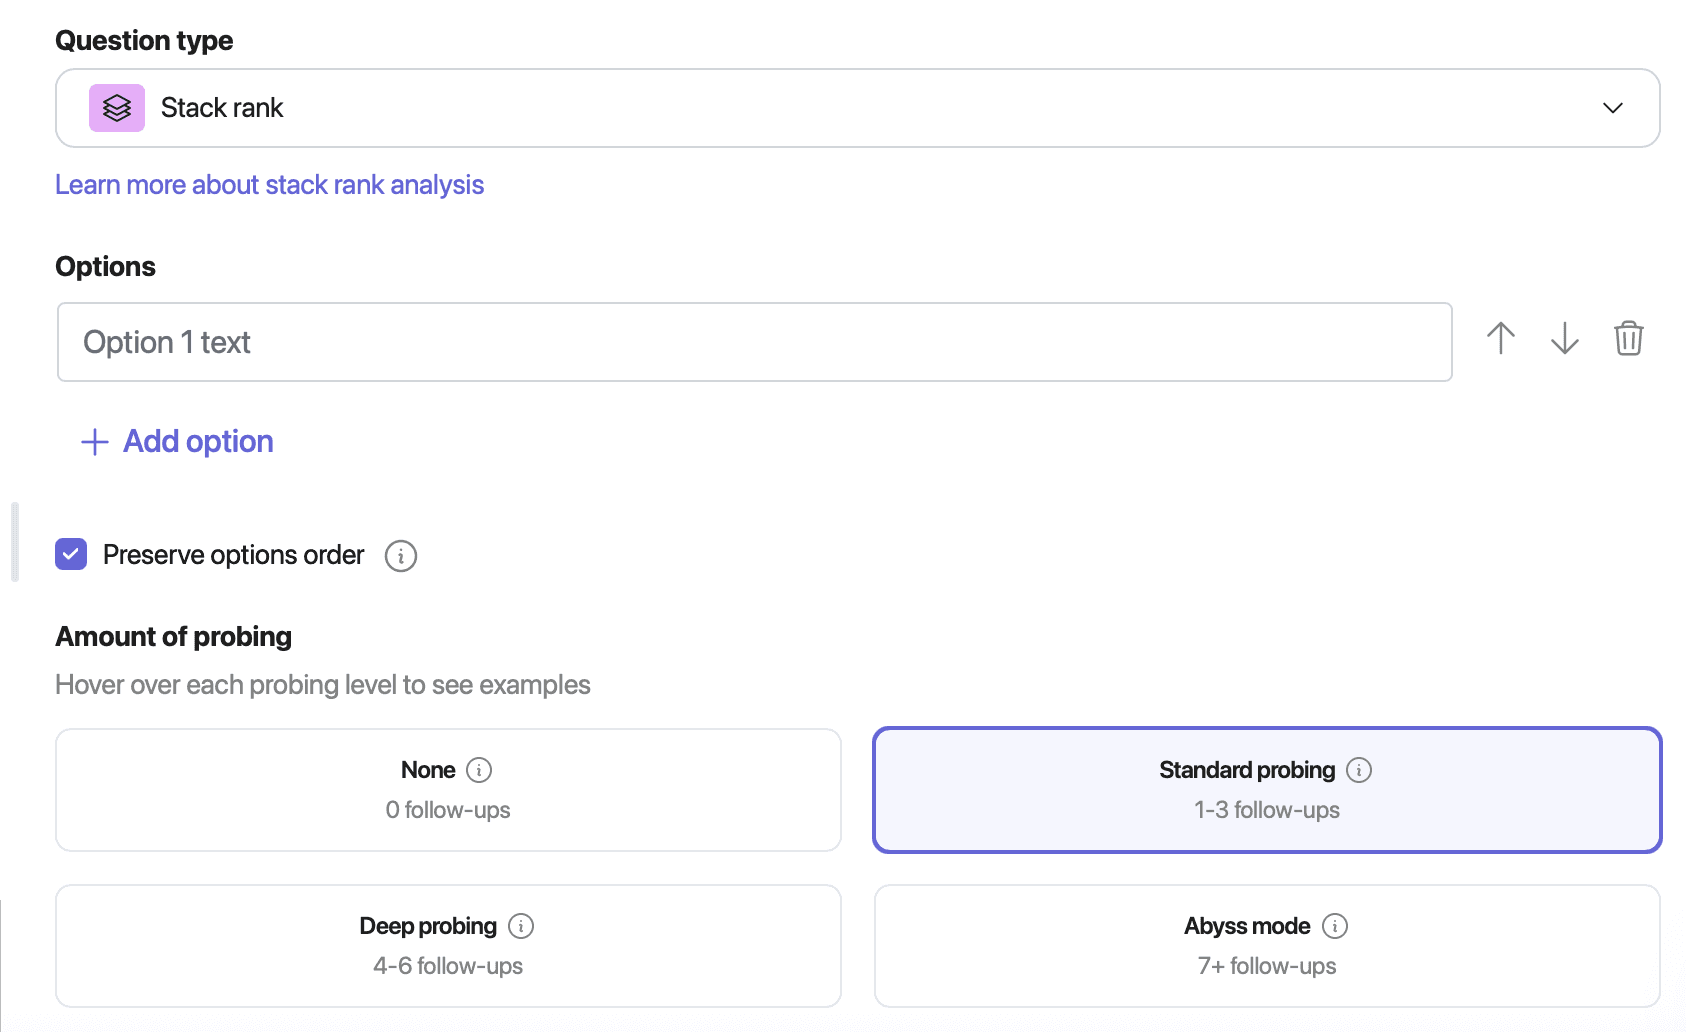Click the Deep probing info icon

click(x=521, y=926)
